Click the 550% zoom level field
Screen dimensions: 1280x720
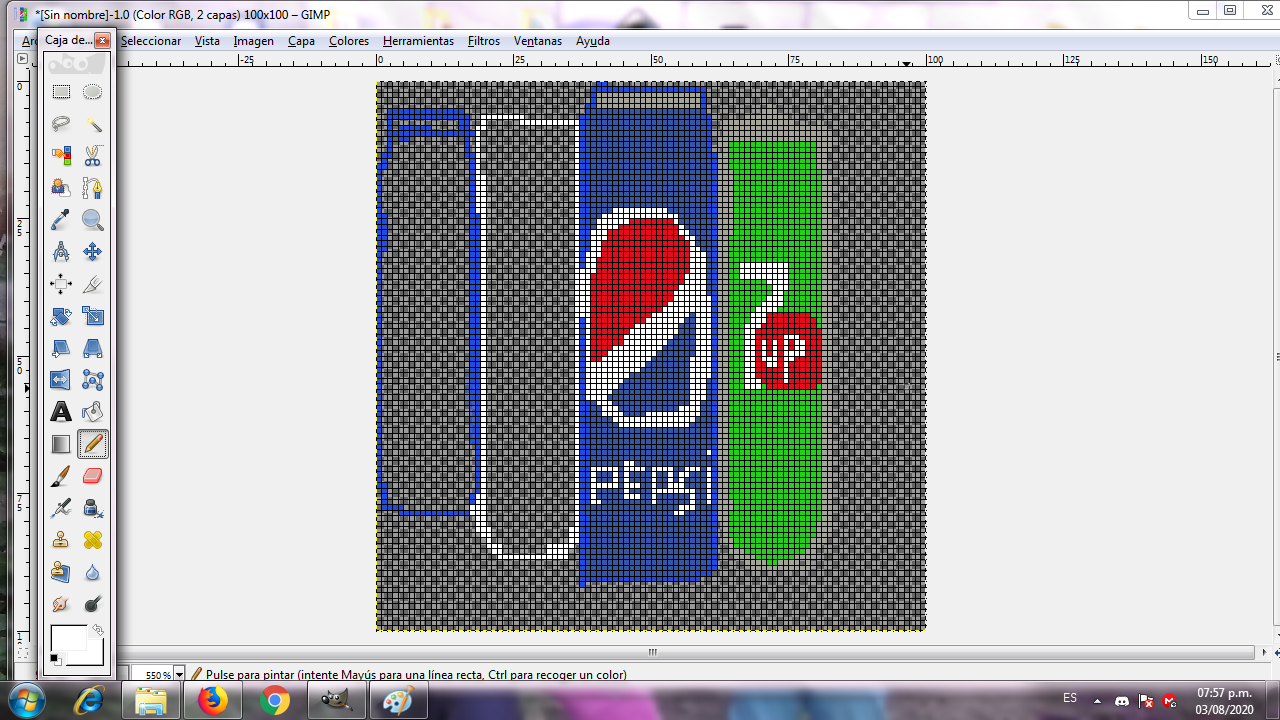click(x=153, y=675)
